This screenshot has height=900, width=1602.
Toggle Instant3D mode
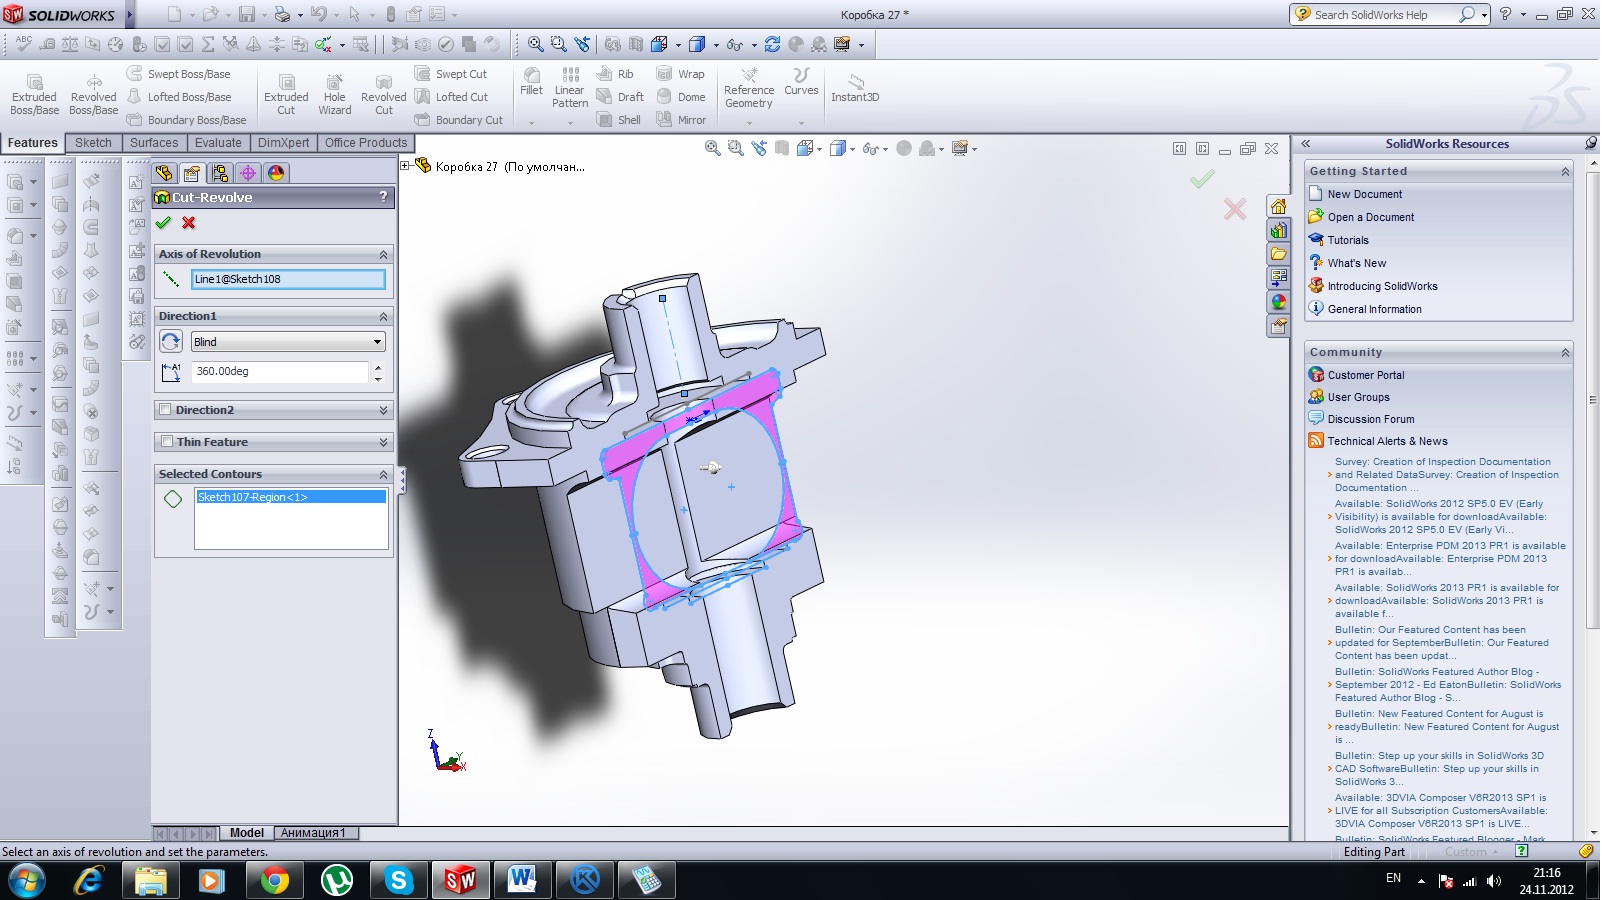point(855,88)
